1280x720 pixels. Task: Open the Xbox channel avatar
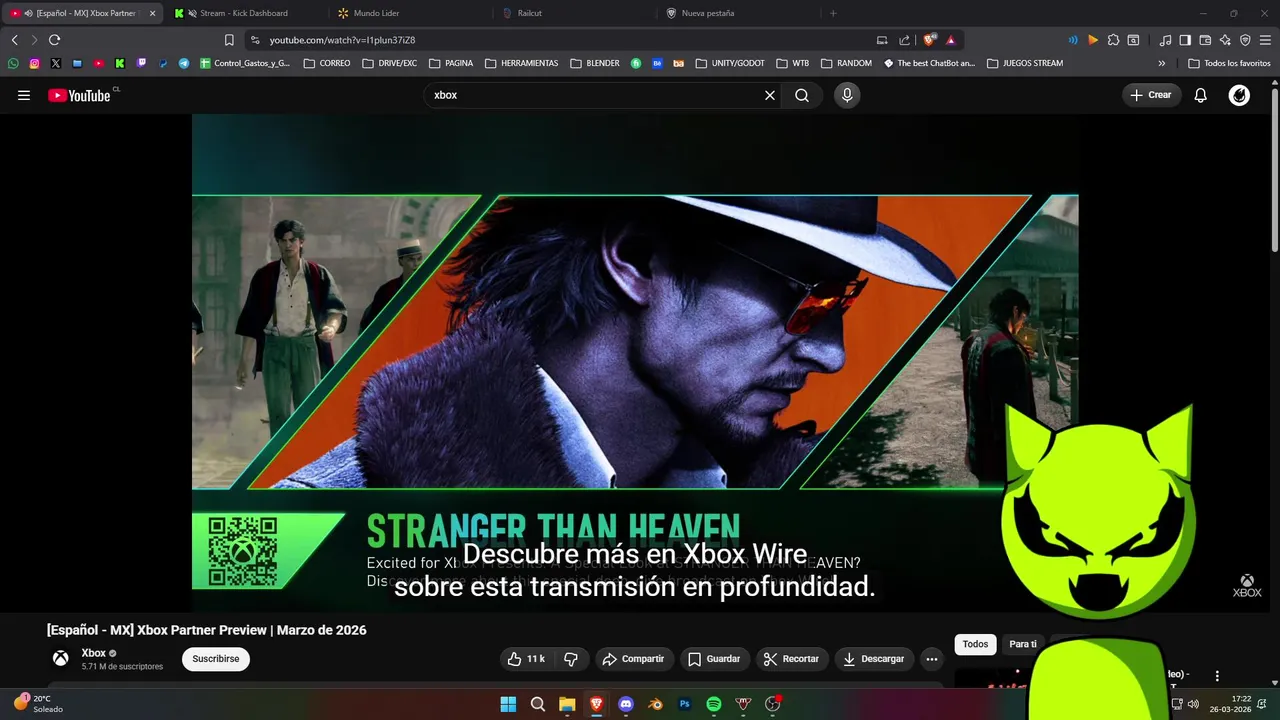[x=61, y=658]
